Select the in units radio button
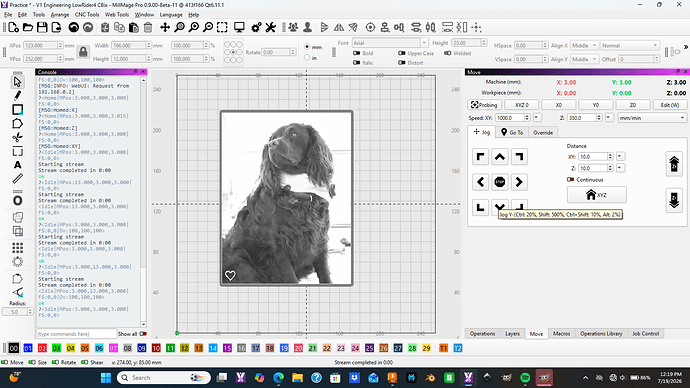 (307, 58)
